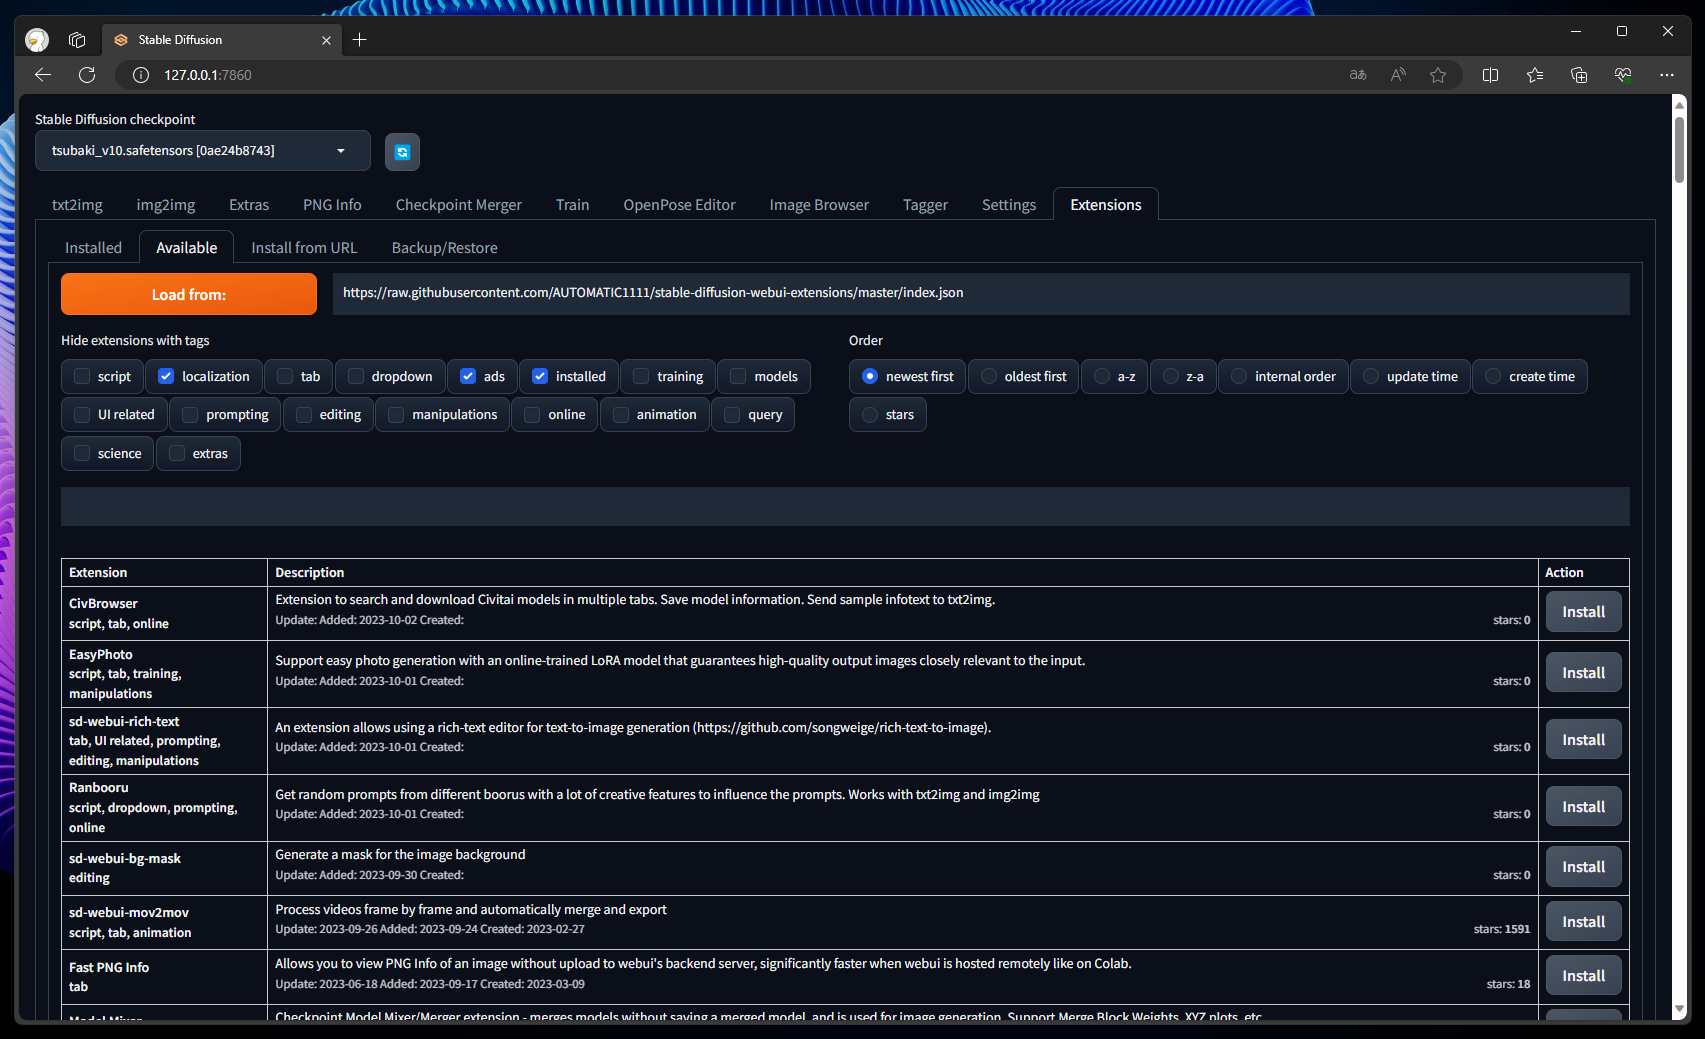Uncheck the localization tag filter
This screenshot has width=1705, height=1039.
(x=167, y=377)
